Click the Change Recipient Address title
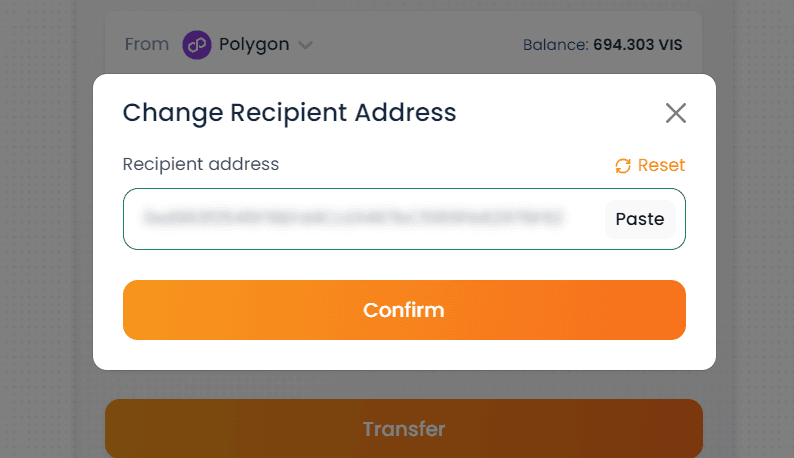This screenshot has height=458, width=794. click(x=289, y=112)
